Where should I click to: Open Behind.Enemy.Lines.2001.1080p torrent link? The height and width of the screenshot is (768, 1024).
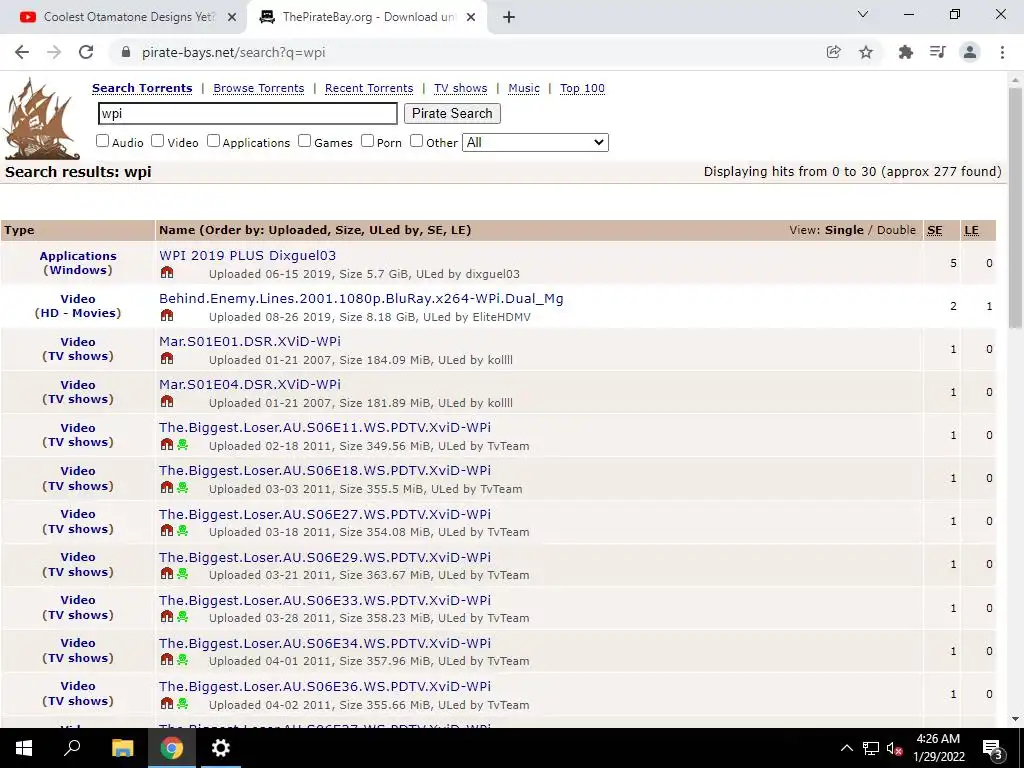361,298
